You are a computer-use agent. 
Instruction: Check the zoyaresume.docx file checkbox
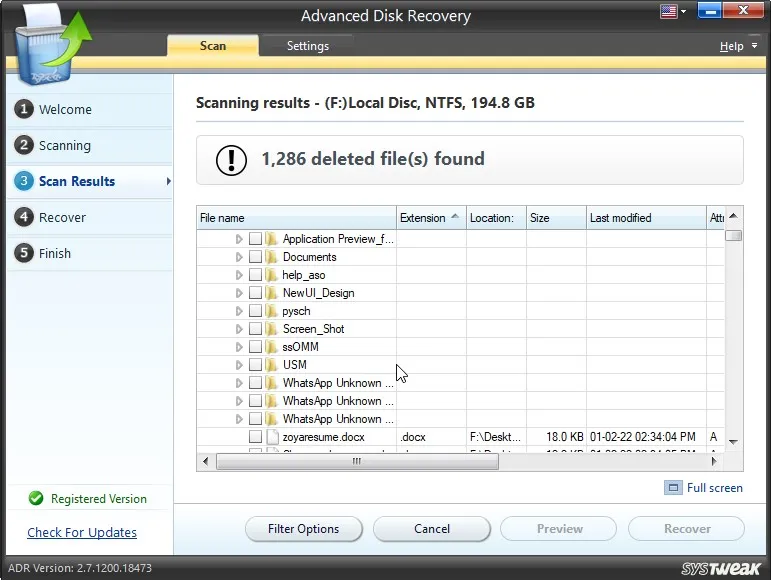pyautogui.click(x=255, y=436)
